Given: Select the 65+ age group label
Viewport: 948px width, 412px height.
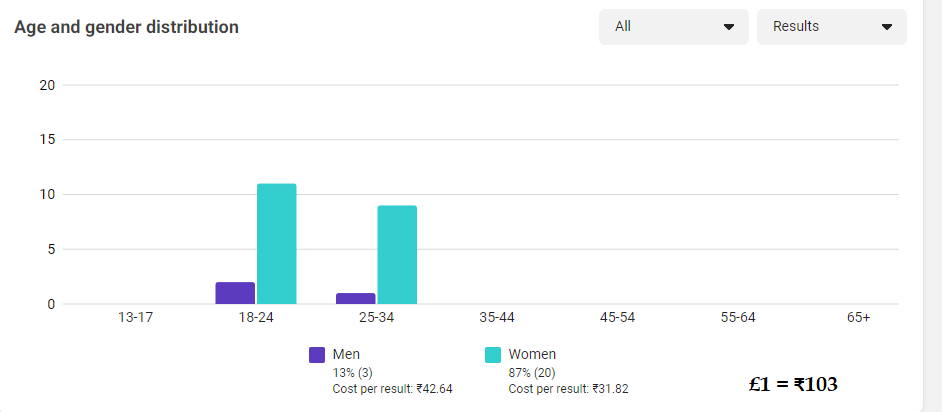Looking at the screenshot, I should tap(858, 318).
